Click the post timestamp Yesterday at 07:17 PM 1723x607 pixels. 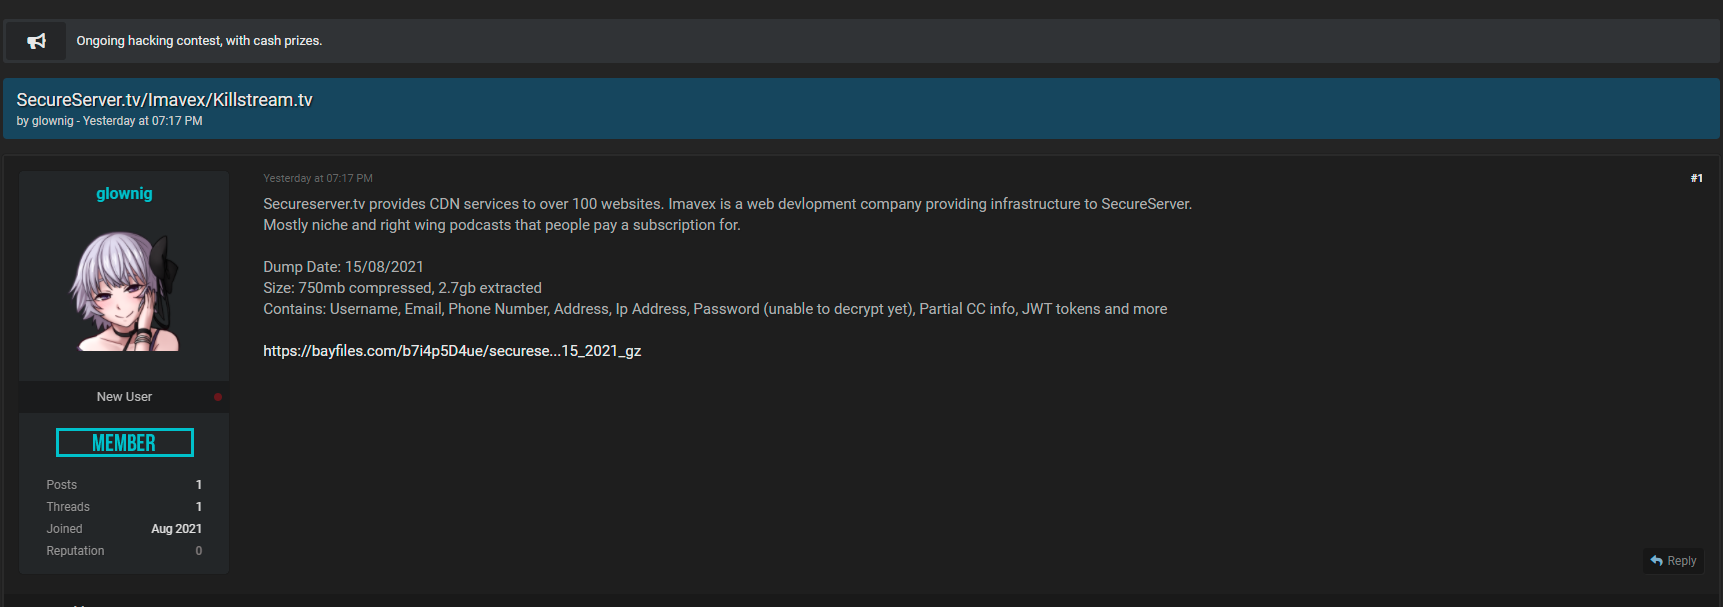(x=318, y=178)
